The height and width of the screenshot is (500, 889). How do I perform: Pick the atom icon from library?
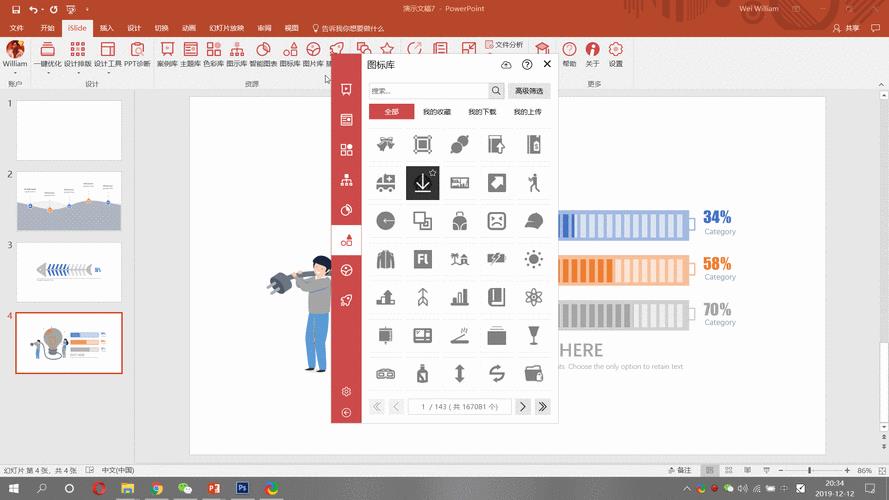click(533, 297)
